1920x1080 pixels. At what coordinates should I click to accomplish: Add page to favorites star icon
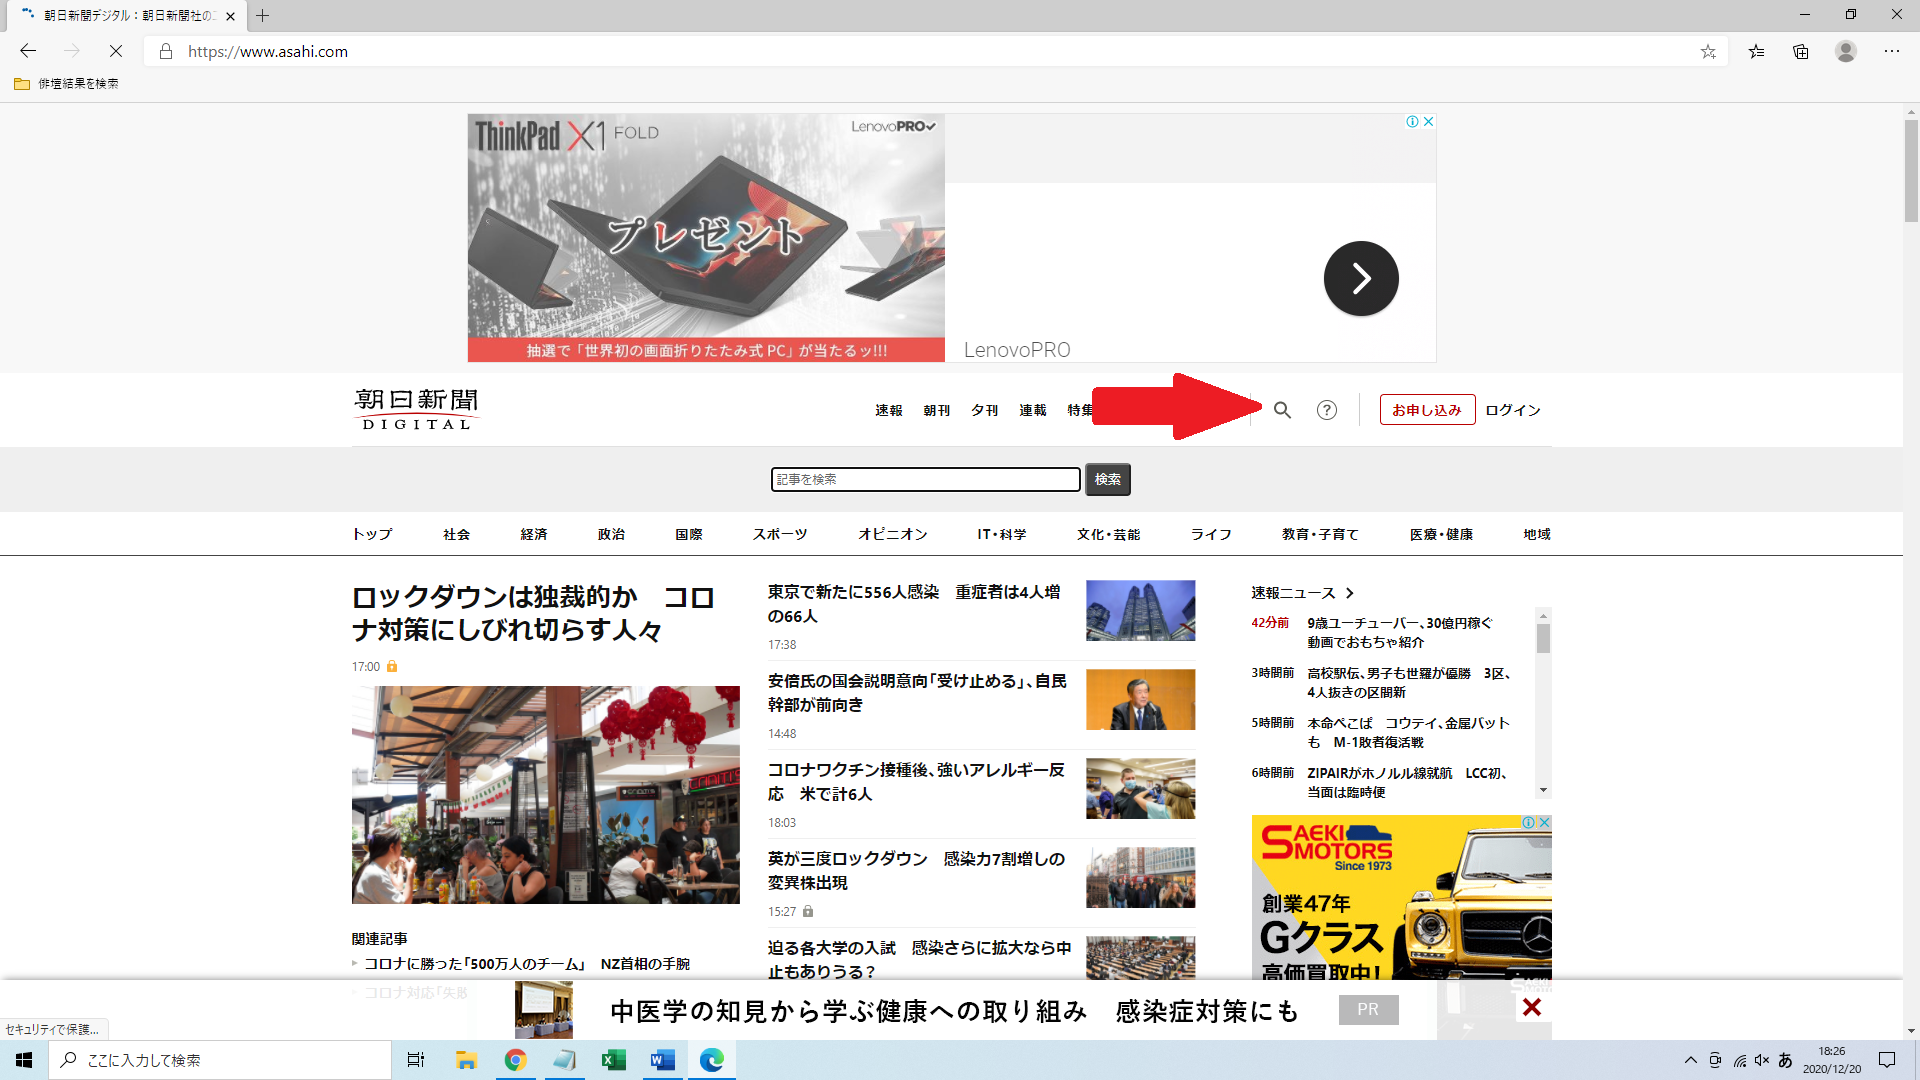pos(1708,52)
